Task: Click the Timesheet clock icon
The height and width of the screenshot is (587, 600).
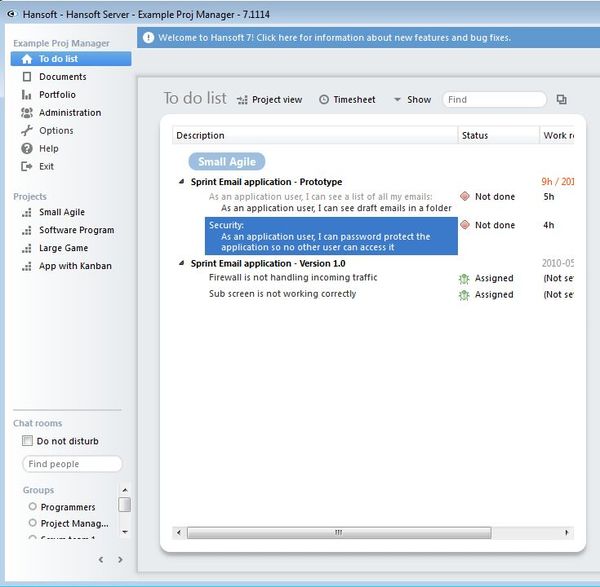Action: click(324, 100)
